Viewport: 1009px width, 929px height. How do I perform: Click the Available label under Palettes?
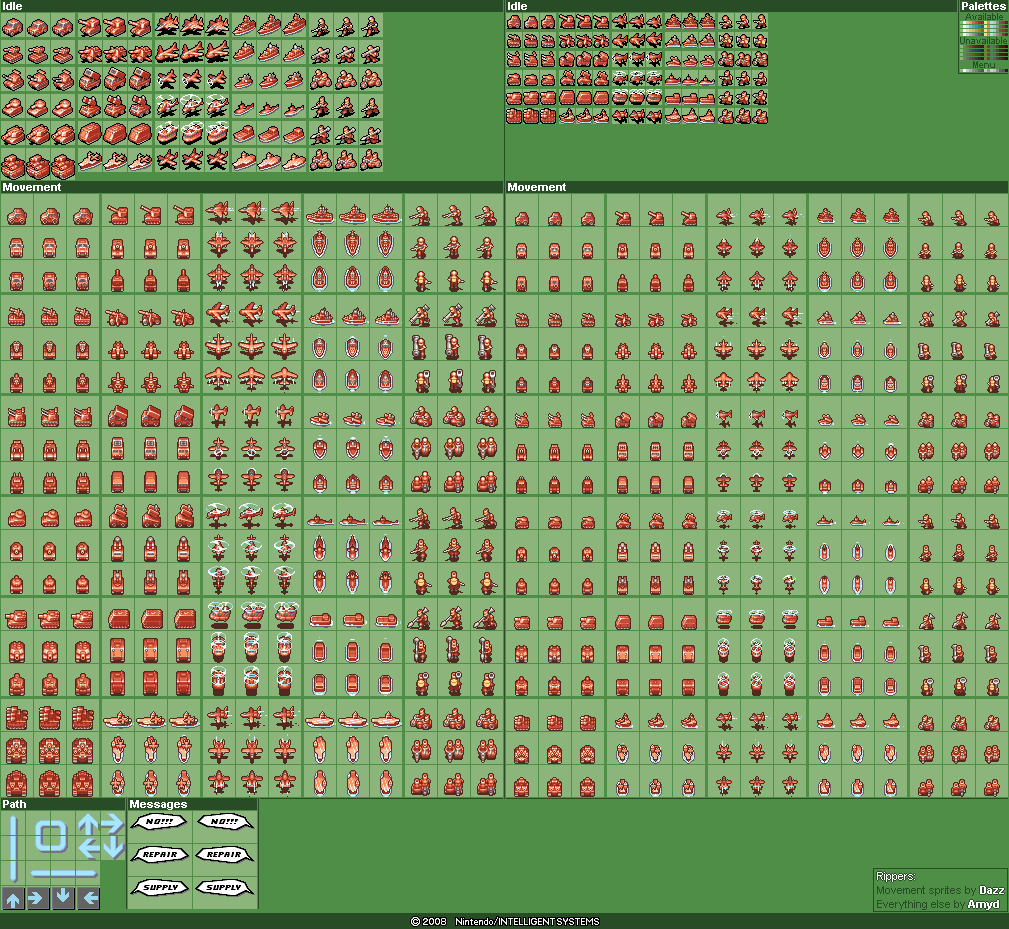(x=984, y=17)
